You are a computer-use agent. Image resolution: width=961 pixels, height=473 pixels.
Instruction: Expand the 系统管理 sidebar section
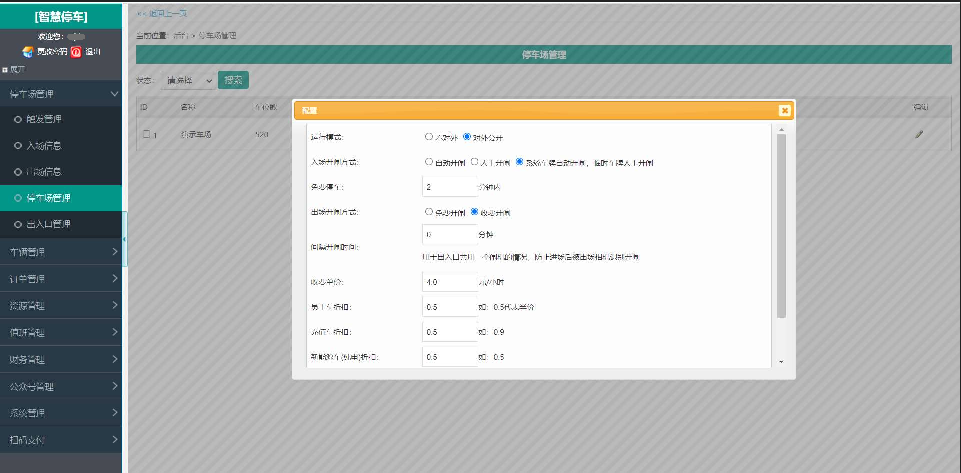[x=61, y=413]
